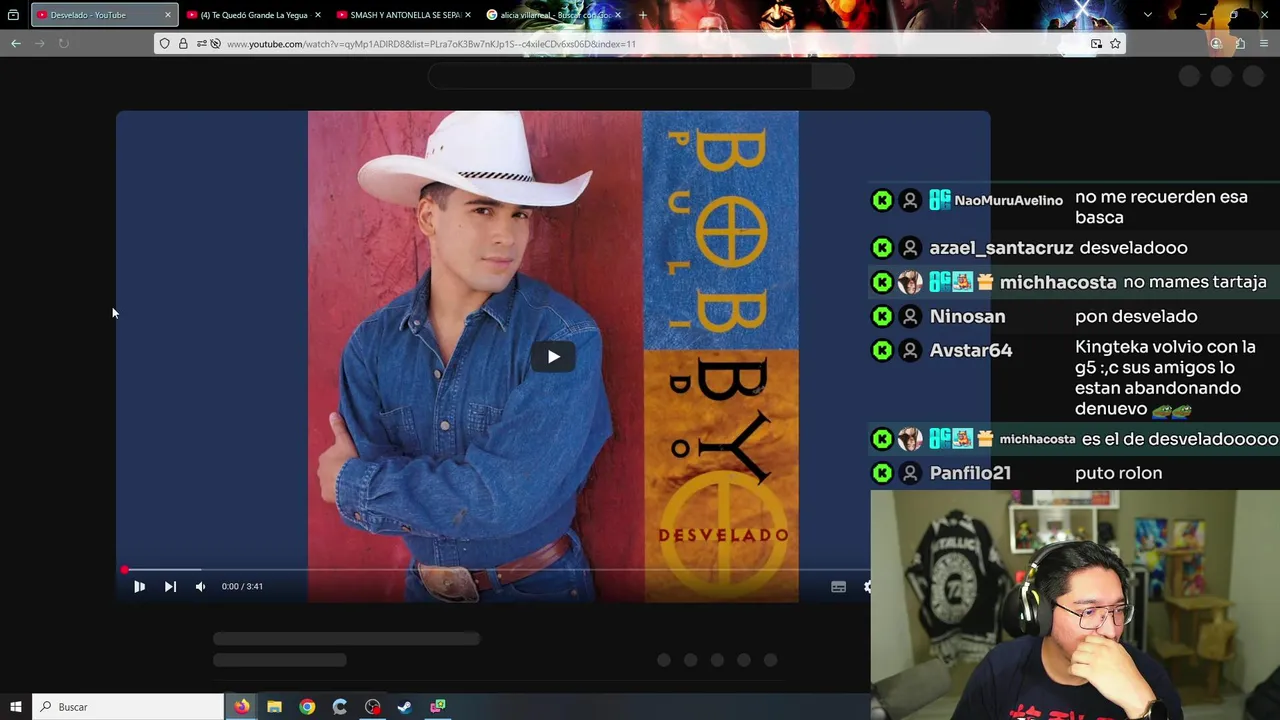Click the Kick icon beside NaoMuruAvelino

[x=882, y=201]
